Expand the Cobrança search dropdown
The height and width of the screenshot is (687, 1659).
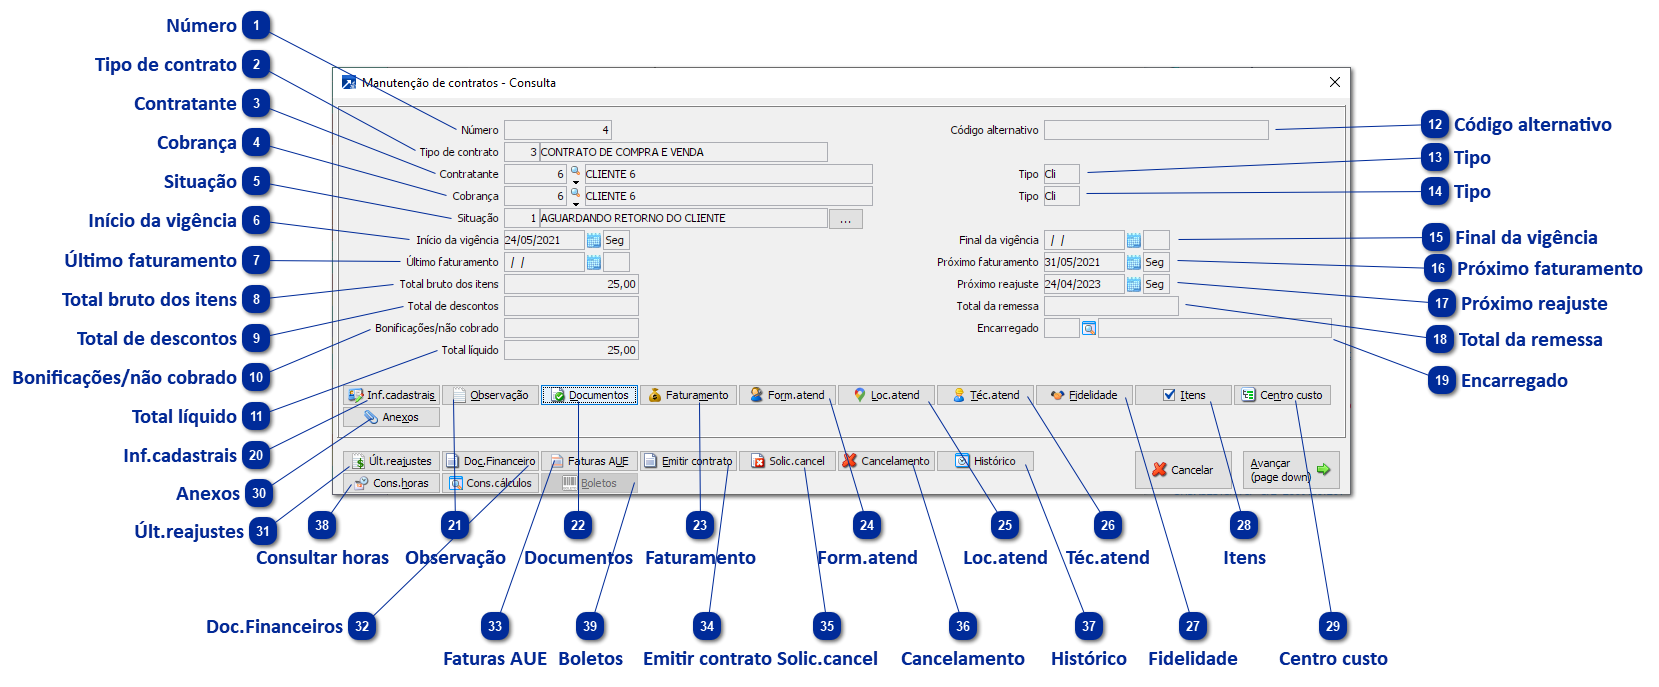click(x=576, y=196)
